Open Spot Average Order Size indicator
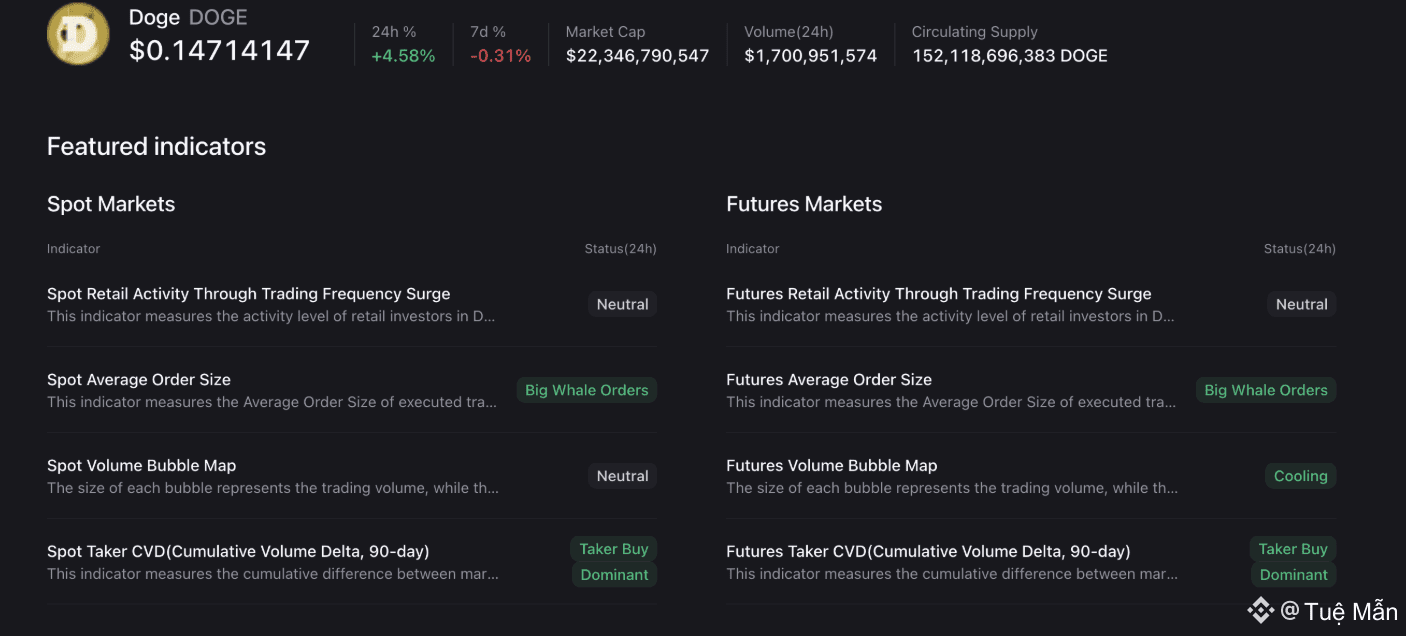Screen dimensions: 1406x636 [139, 380]
